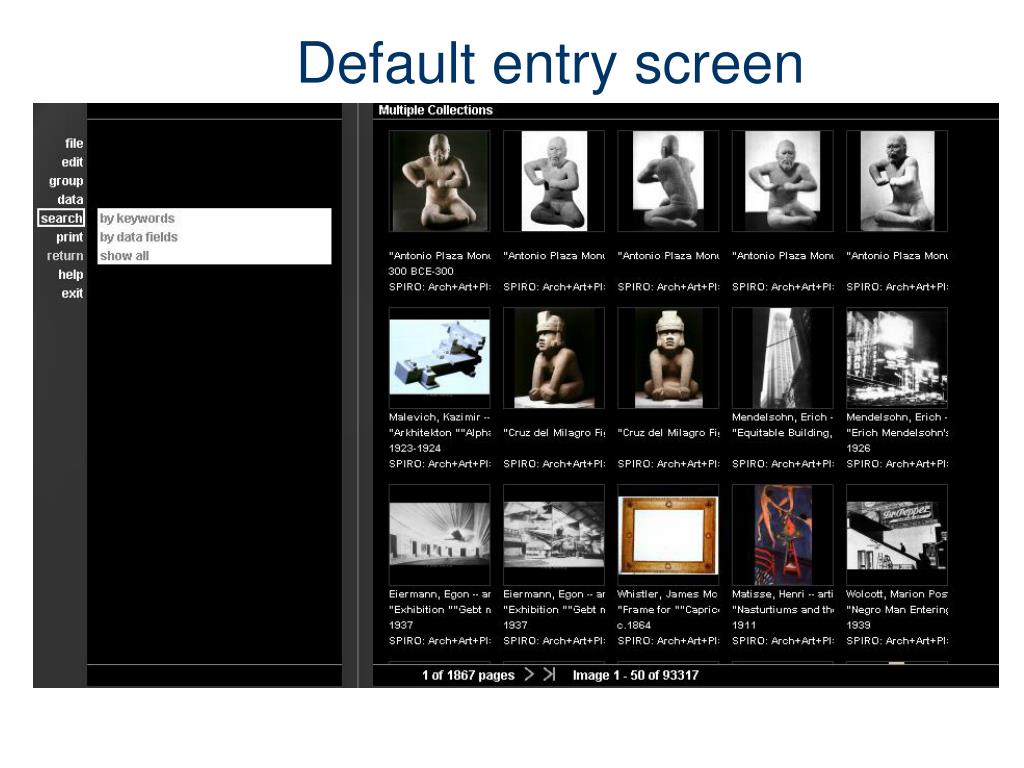Click the 'Whistler, James Mc' caption
The height and width of the screenshot is (768, 1024).
tap(667, 594)
